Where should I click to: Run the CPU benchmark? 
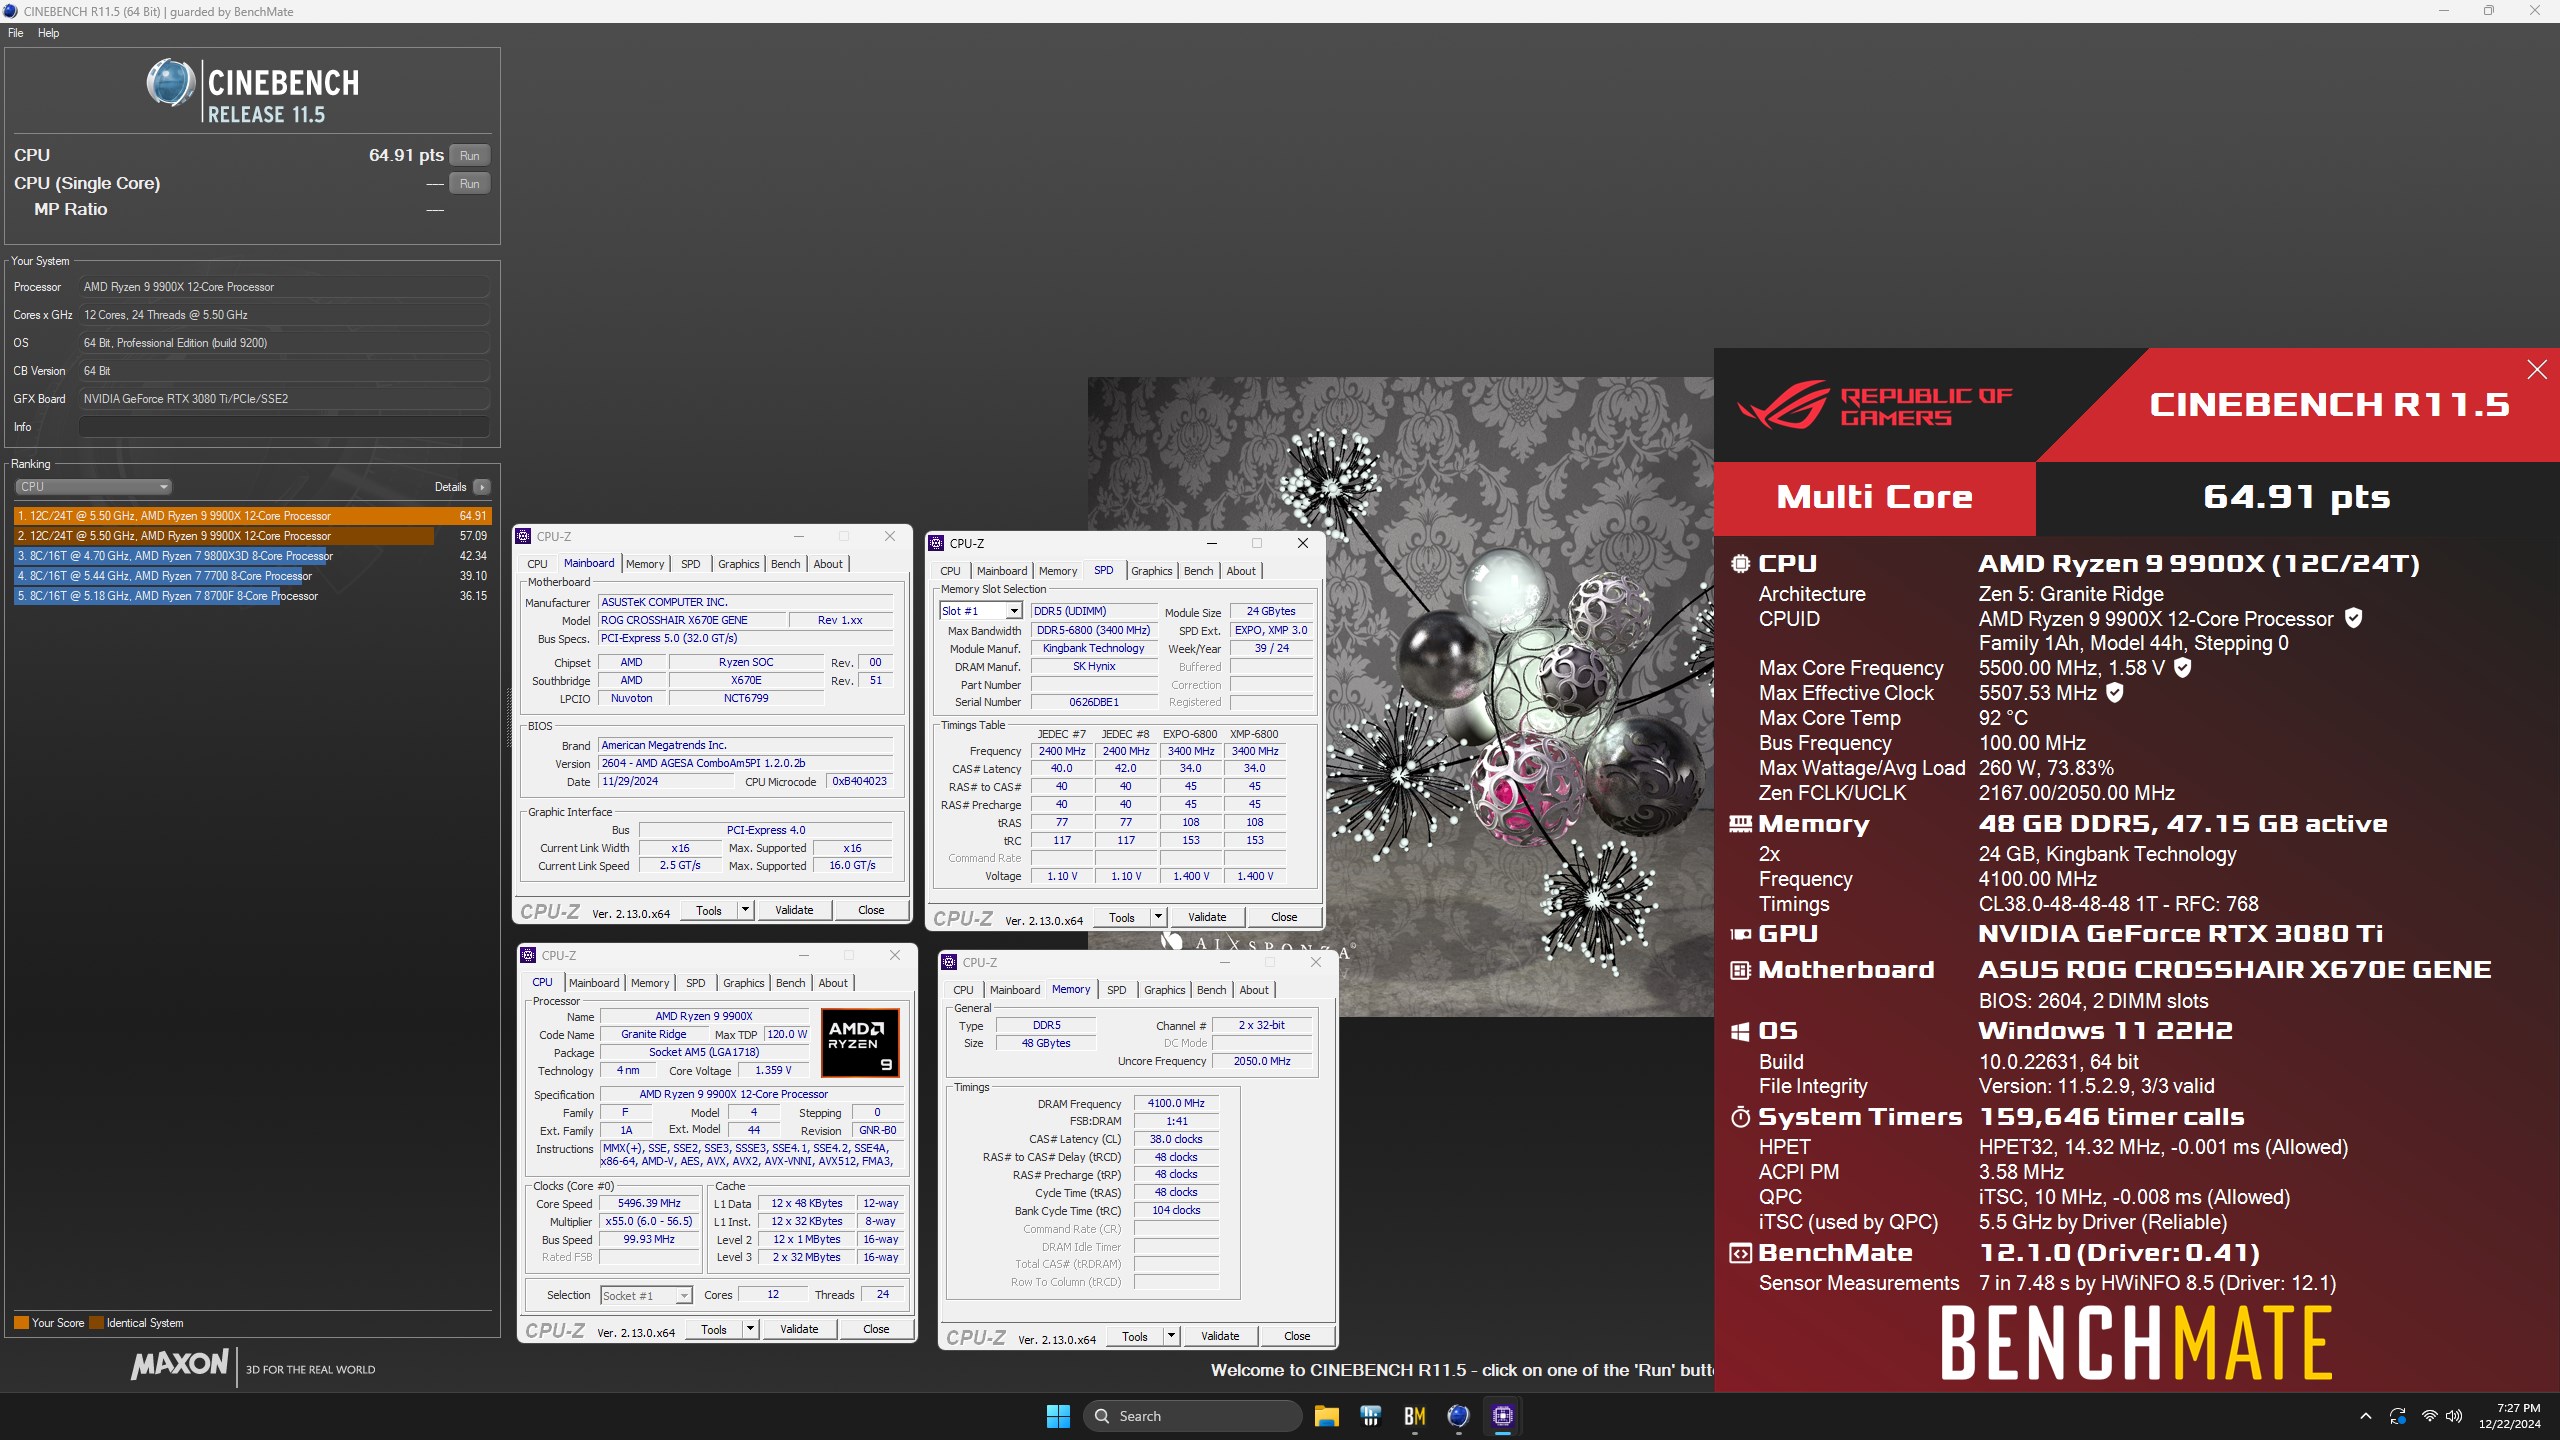[470, 155]
